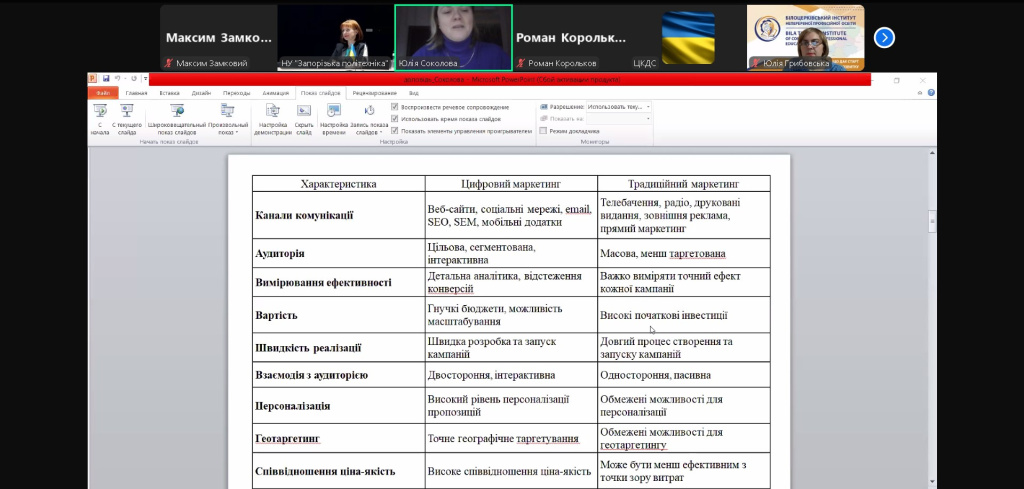Click Аудиторія row label
The height and width of the screenshot is (489, 1024).
click(280, 253)
